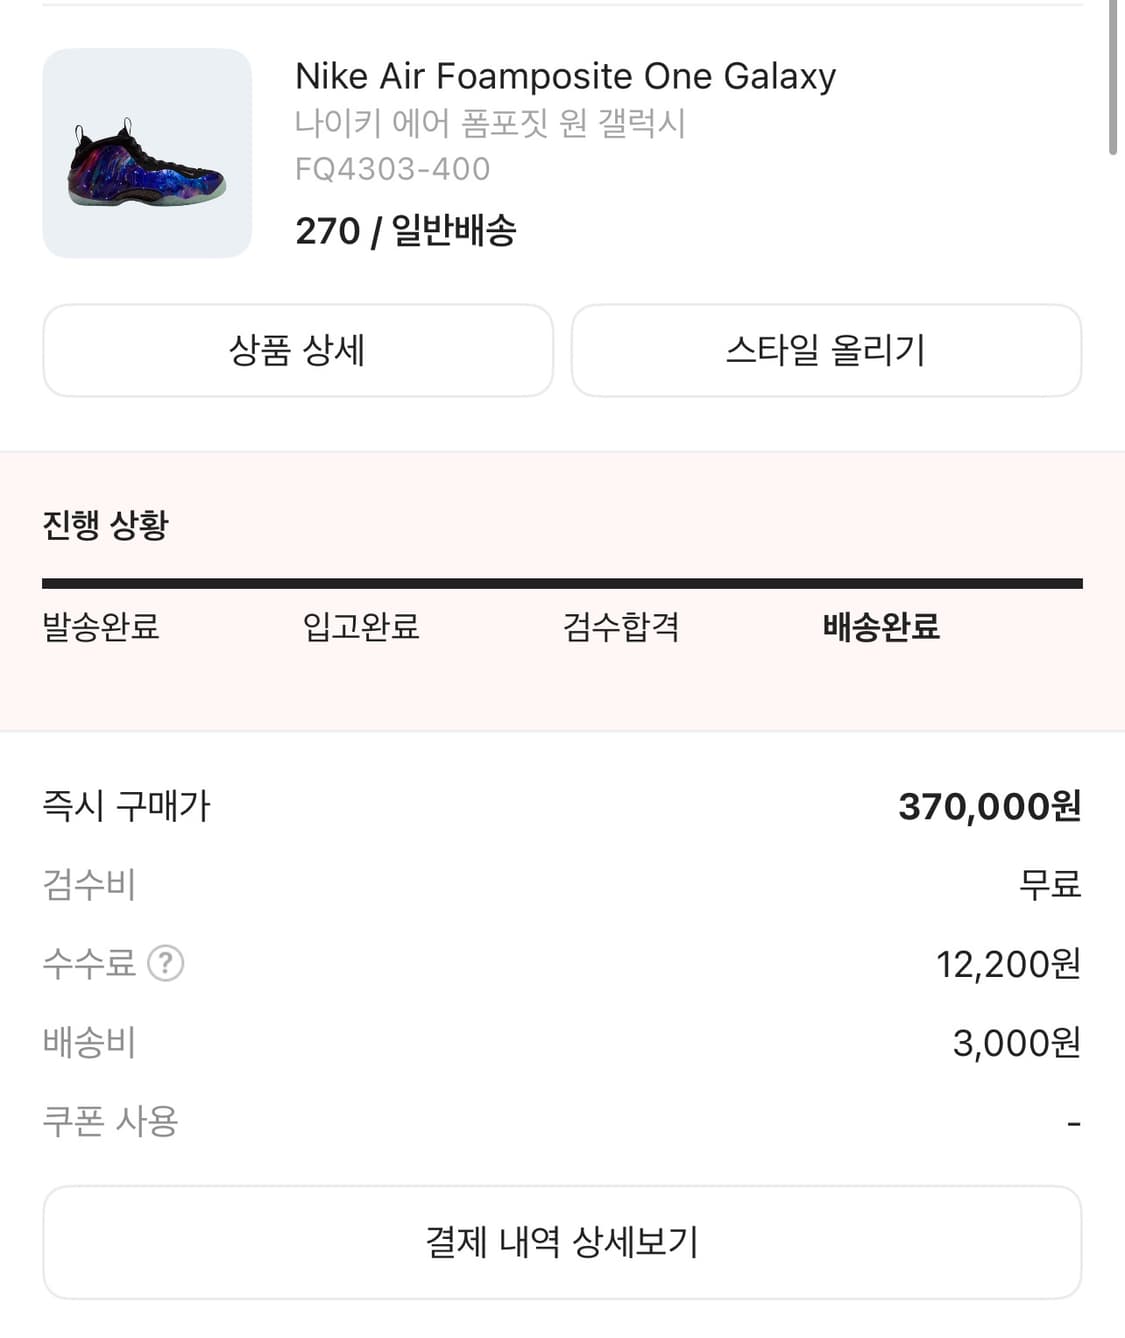Tap the 상품 상세 button
This screenshot has height=1338, width=1125.
(x=297, y=350)
